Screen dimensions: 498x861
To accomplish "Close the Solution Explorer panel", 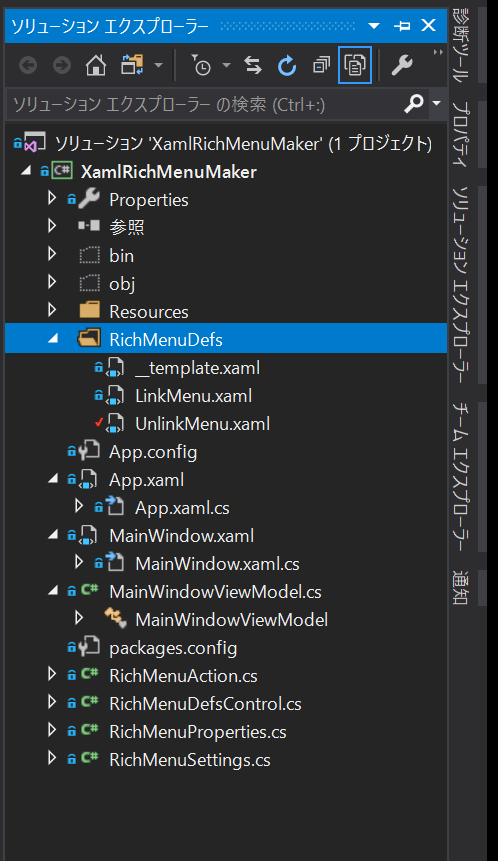I will [428, 25].
